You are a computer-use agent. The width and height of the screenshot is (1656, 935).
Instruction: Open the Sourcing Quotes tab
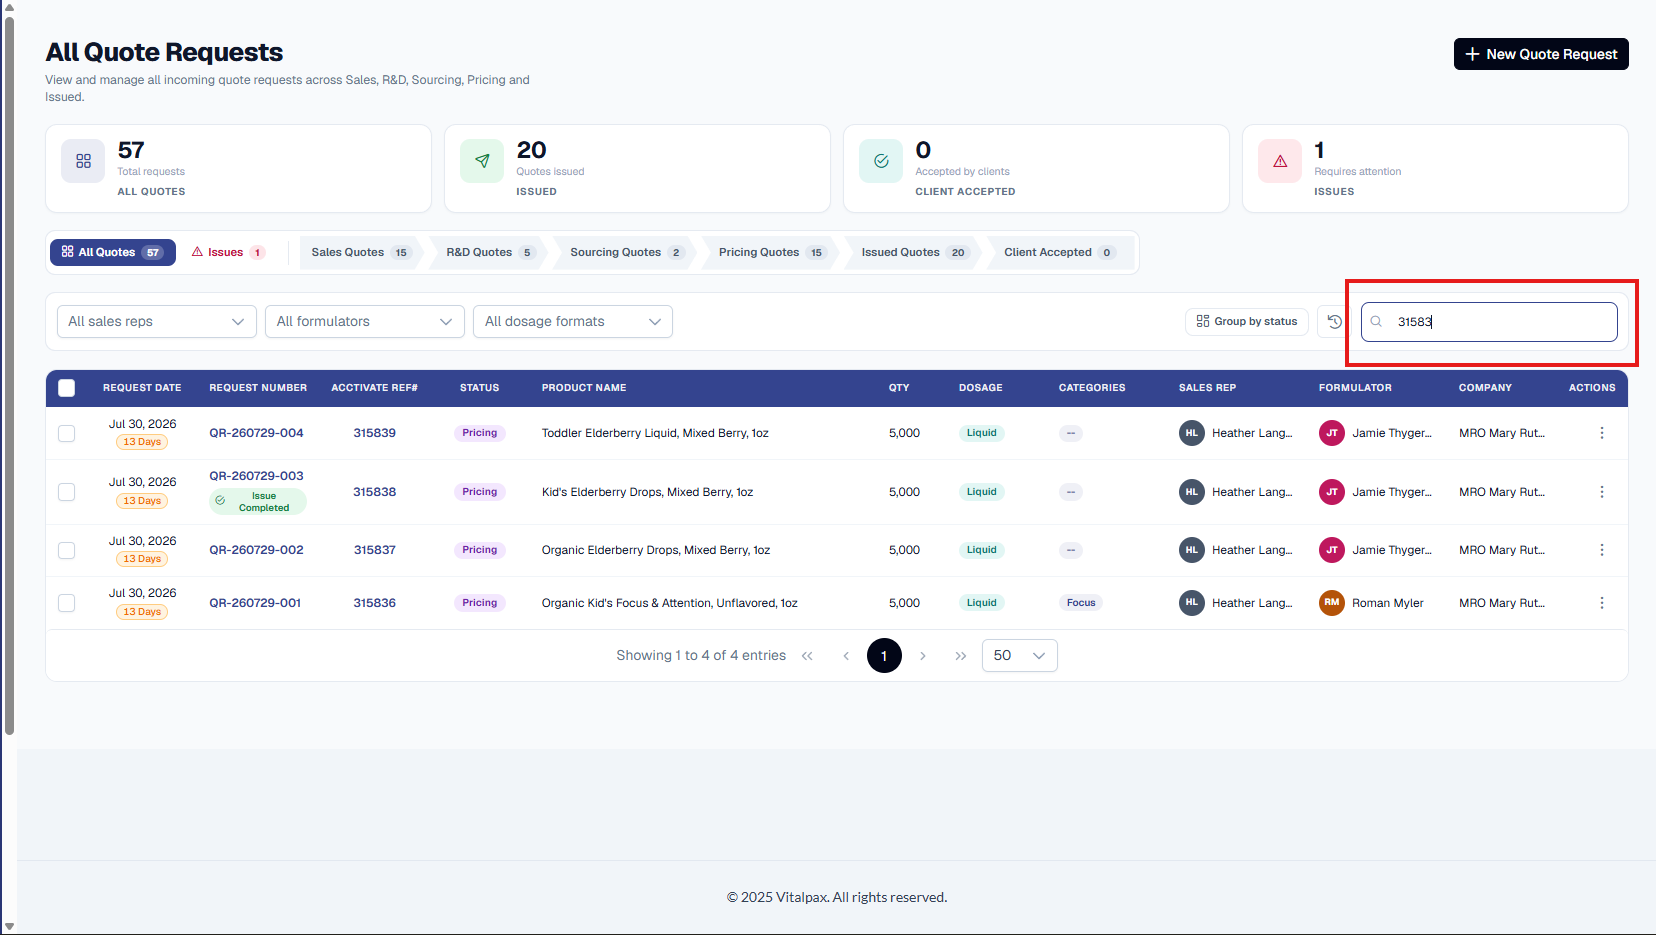tap(627, 253)
